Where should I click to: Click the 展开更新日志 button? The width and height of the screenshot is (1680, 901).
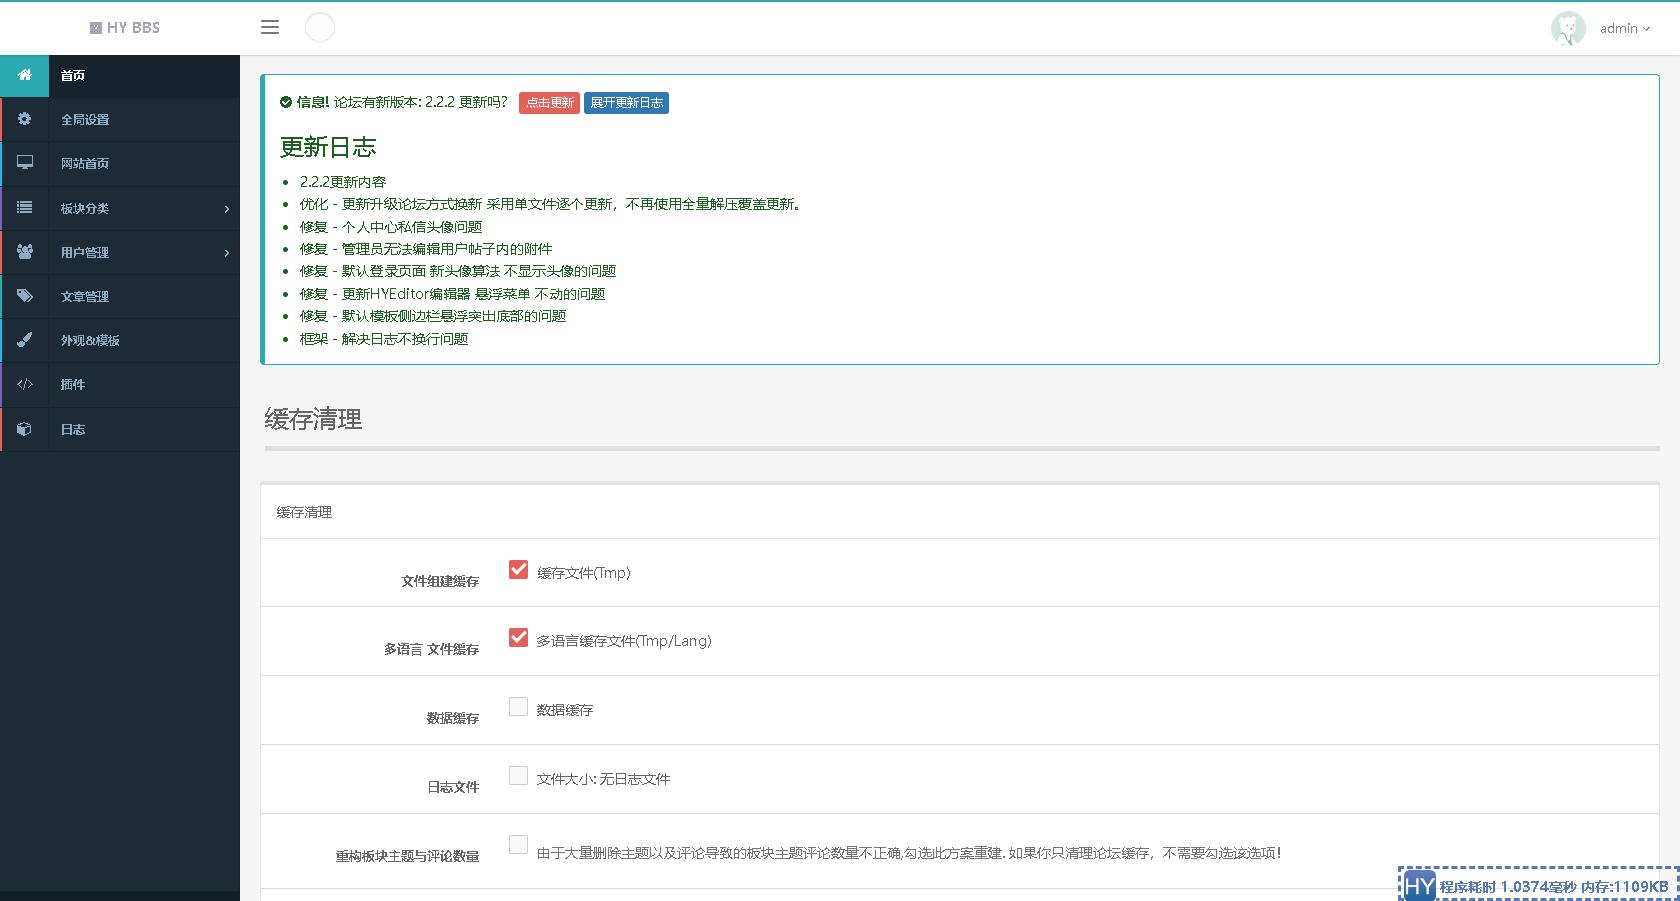[x=626, y=102]
